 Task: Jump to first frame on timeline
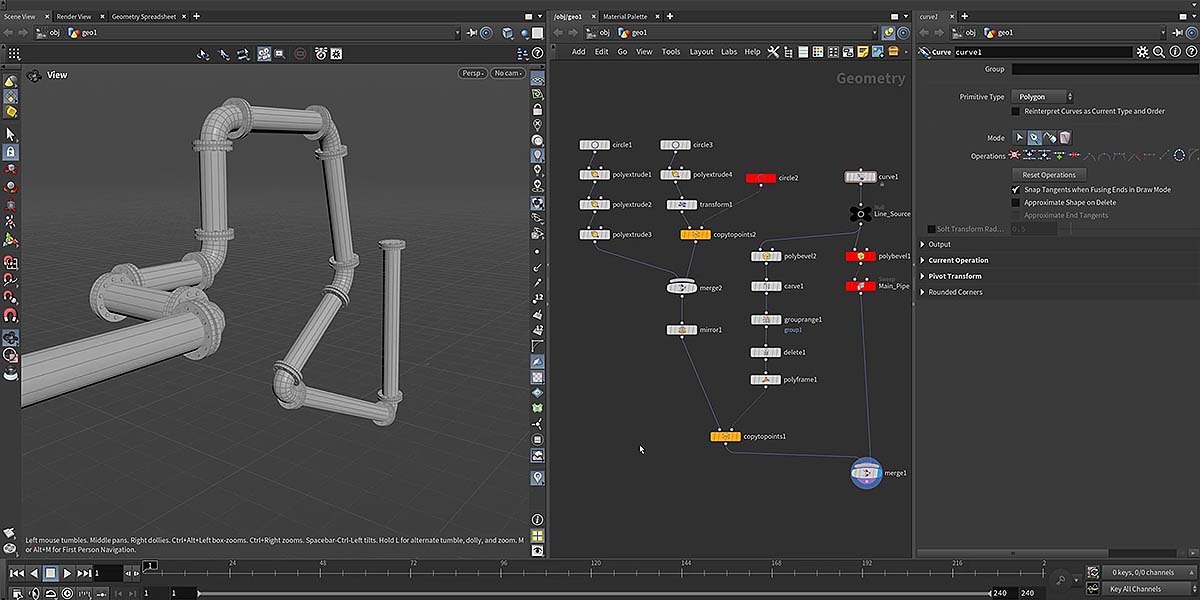(x=17, y=573)
